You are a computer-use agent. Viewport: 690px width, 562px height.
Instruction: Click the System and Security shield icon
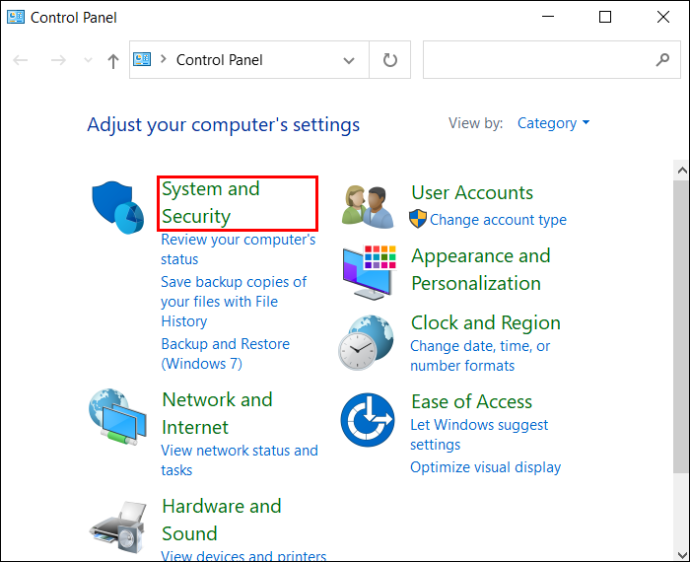117,207
